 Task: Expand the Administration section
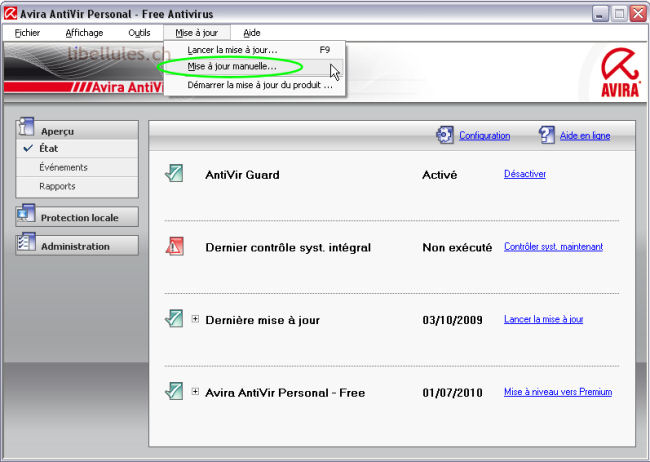pos(77,246)
